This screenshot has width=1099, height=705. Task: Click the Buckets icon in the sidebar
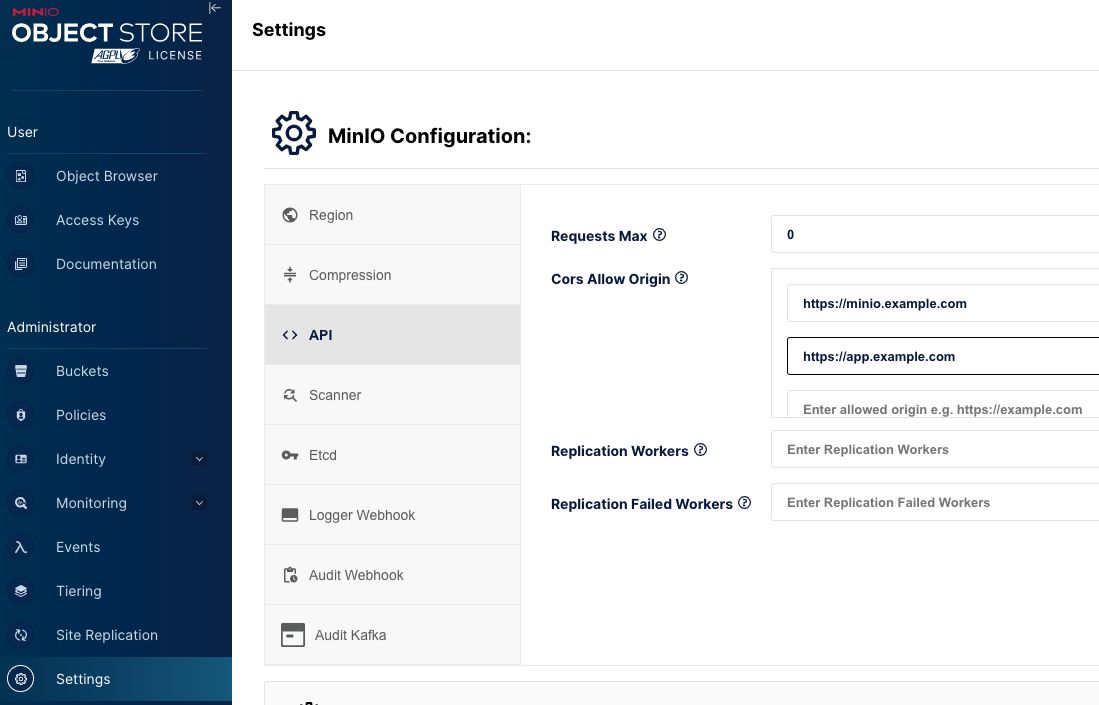(x=21, y=371)
